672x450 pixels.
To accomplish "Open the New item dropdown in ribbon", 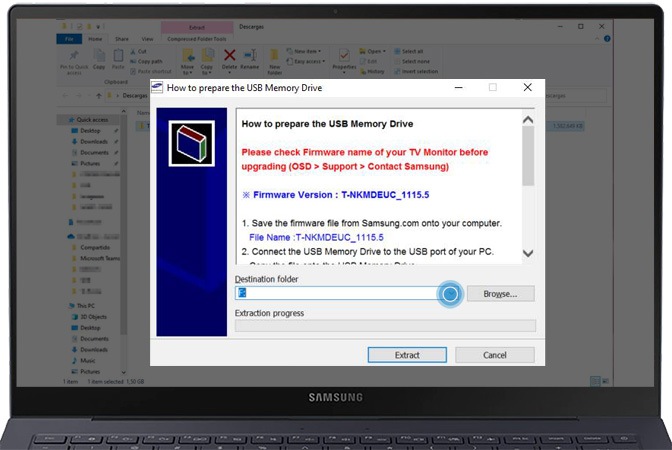I will tap(303, 51).
